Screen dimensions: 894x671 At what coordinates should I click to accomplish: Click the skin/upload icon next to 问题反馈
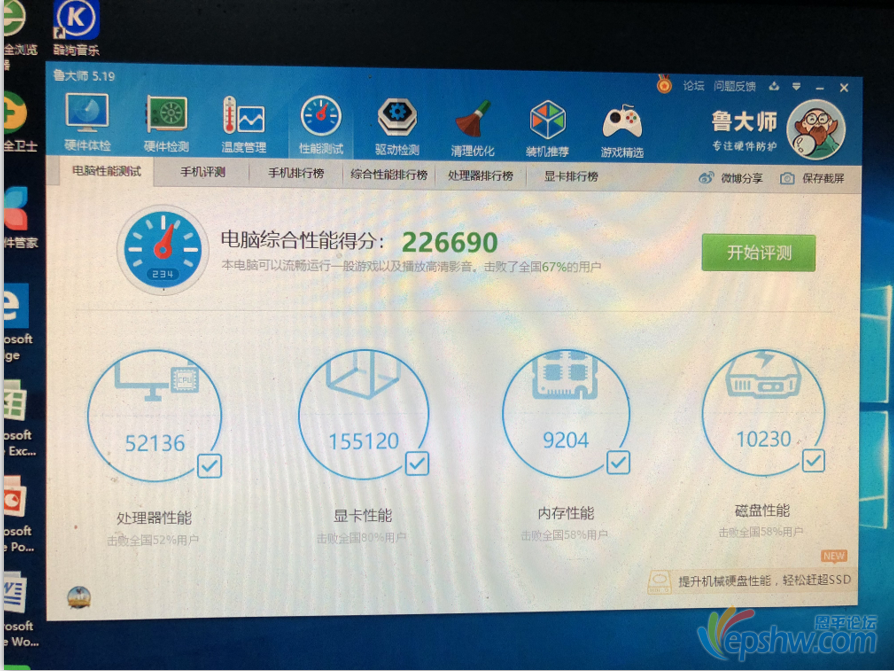point(774,86)
